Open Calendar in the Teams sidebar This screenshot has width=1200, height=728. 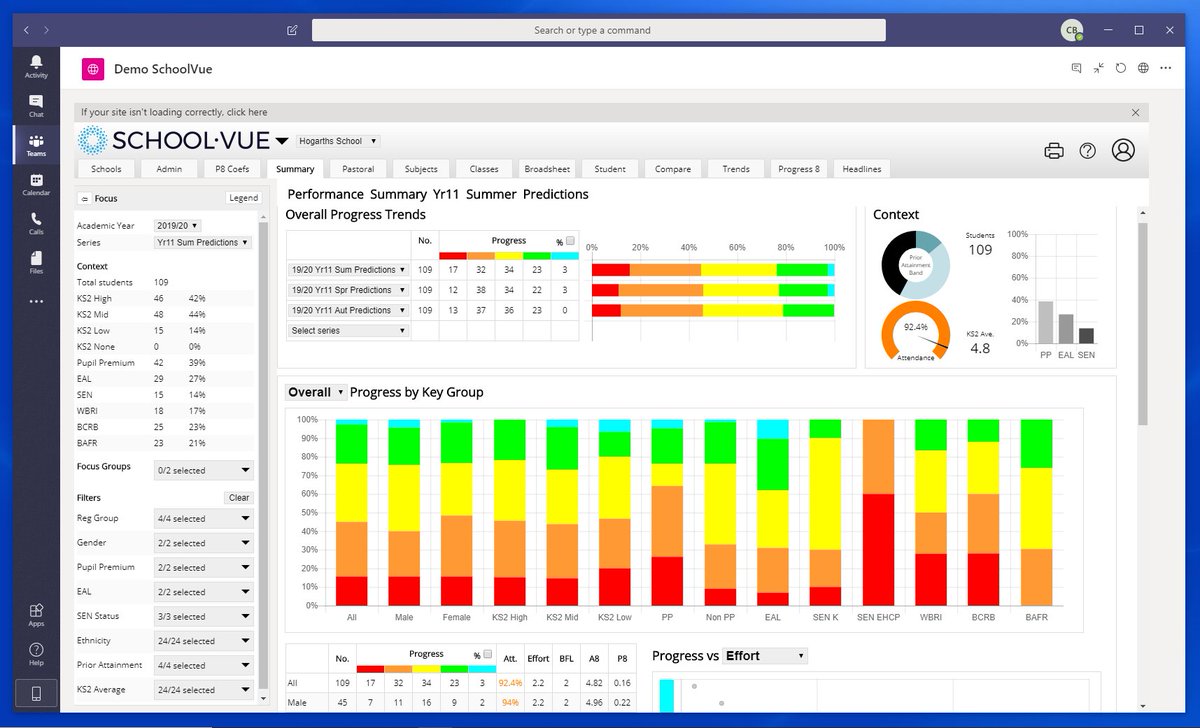(x=36, y=184)
